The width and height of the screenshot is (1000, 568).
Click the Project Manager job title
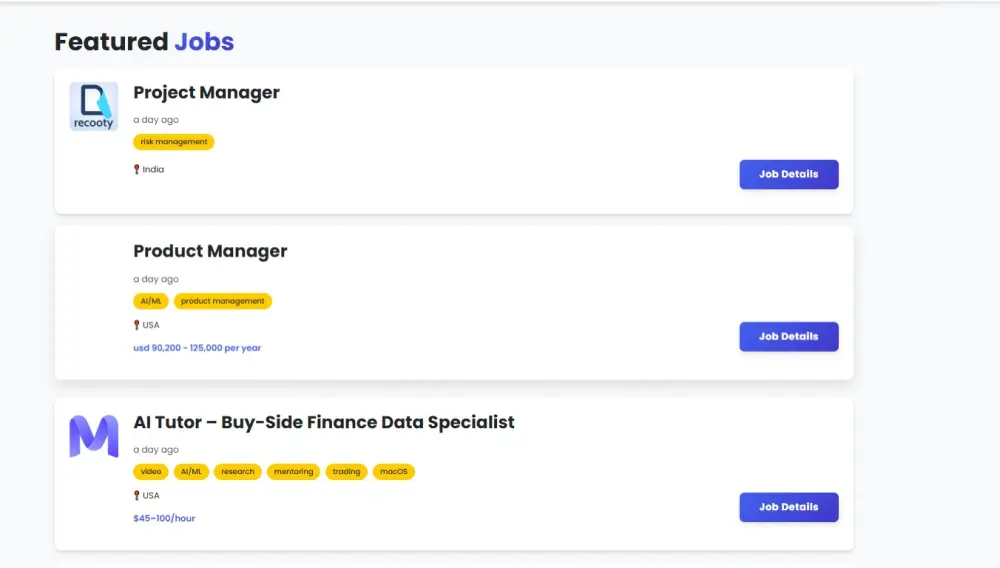point(206,93)
